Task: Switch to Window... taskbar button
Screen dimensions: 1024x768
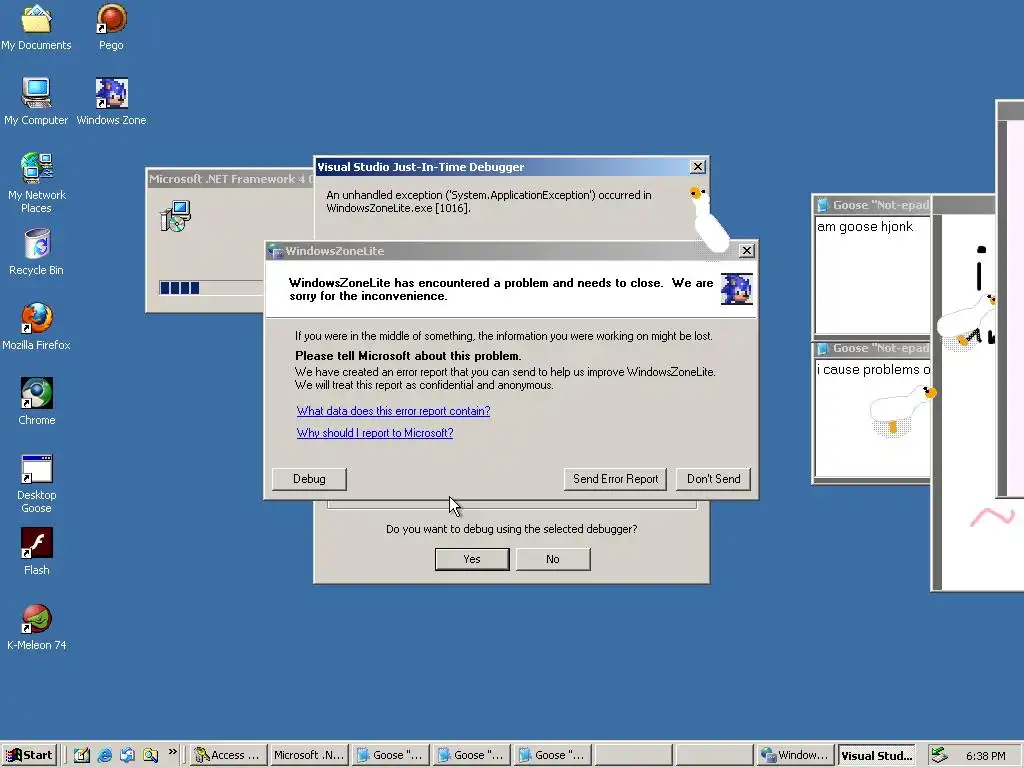Action: pyautogui.click(x=795, y=755)
